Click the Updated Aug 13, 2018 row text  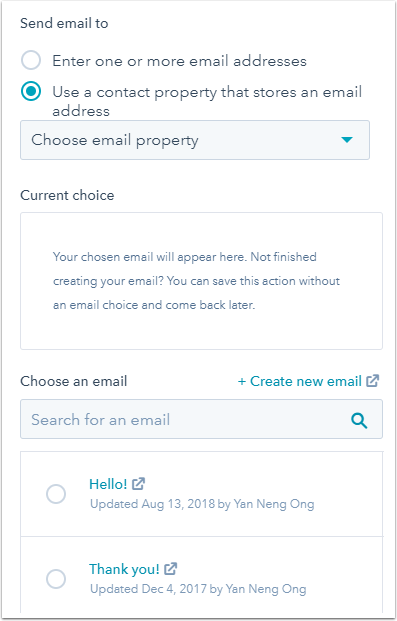click(x=202, y=504)
